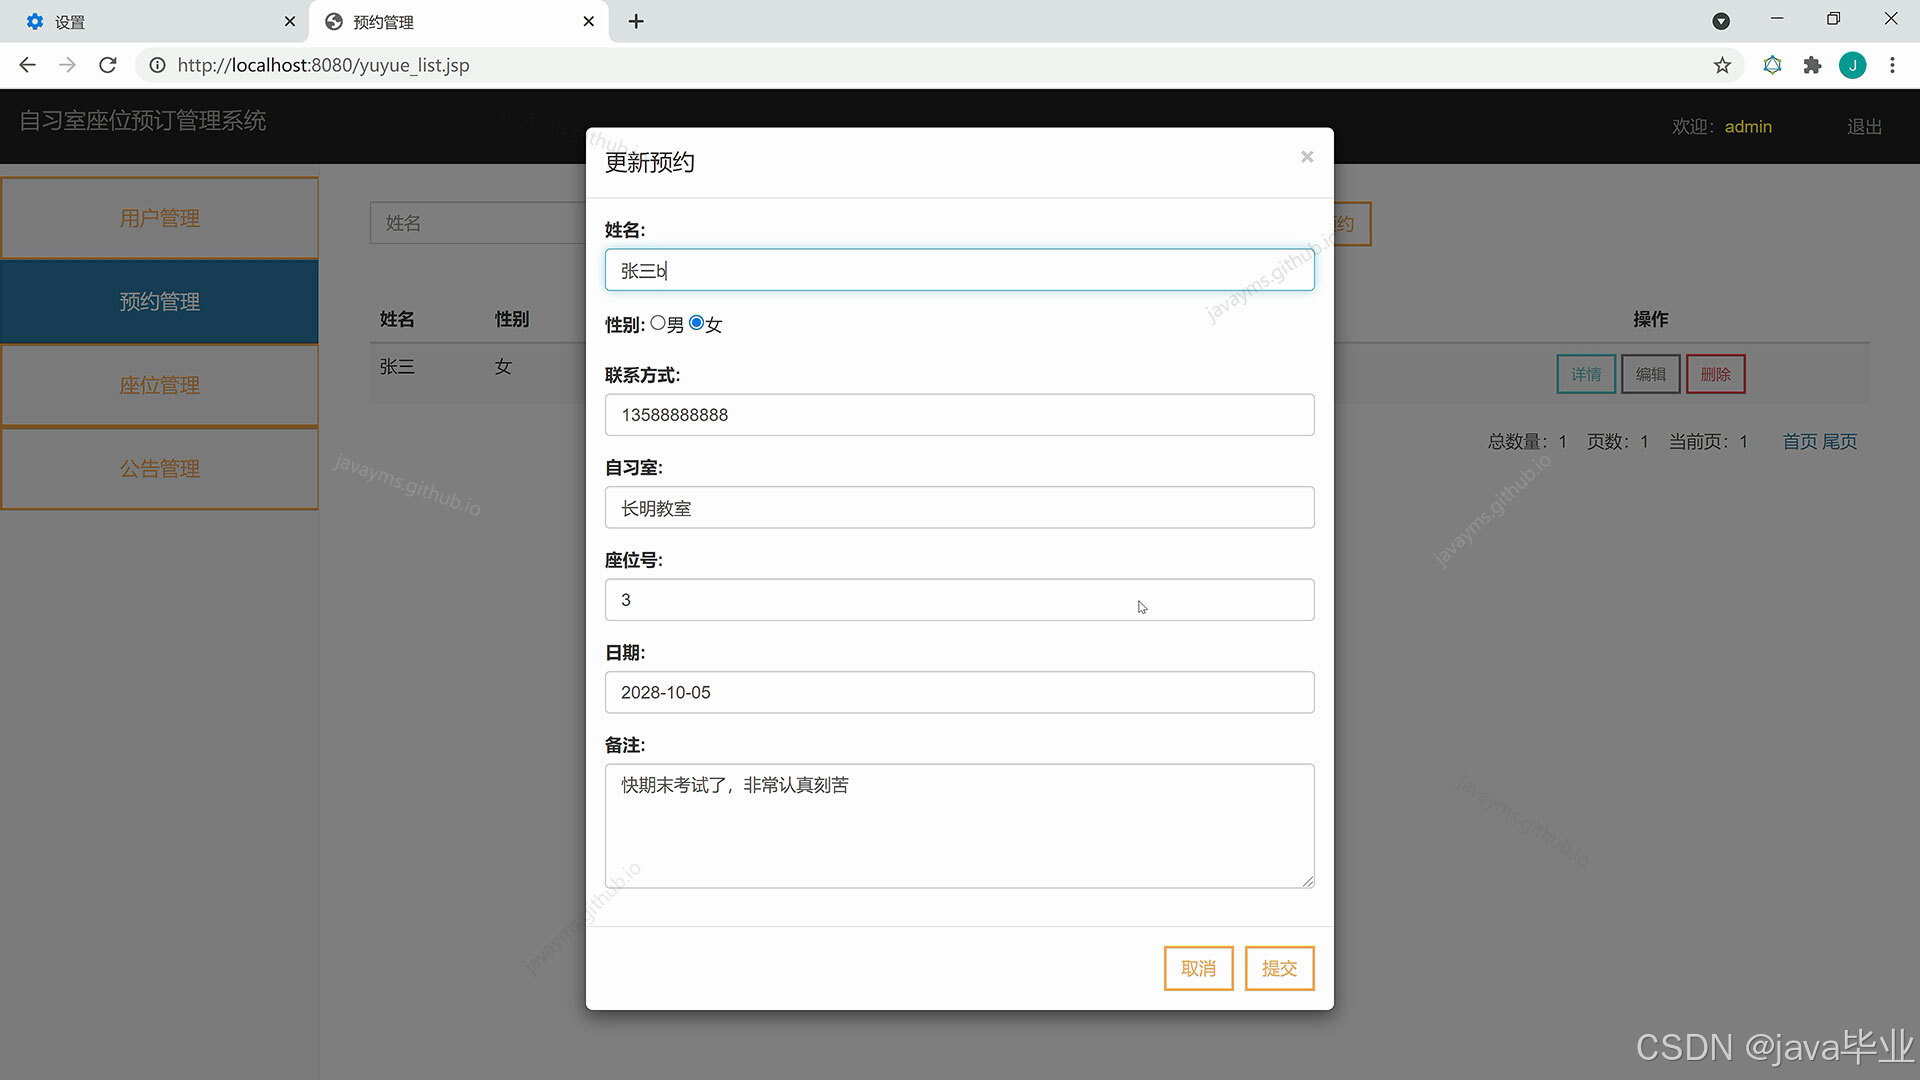Go to 尾页 pagination link
Screen dimensions: 1920x1080
[x=1840, y=441]
